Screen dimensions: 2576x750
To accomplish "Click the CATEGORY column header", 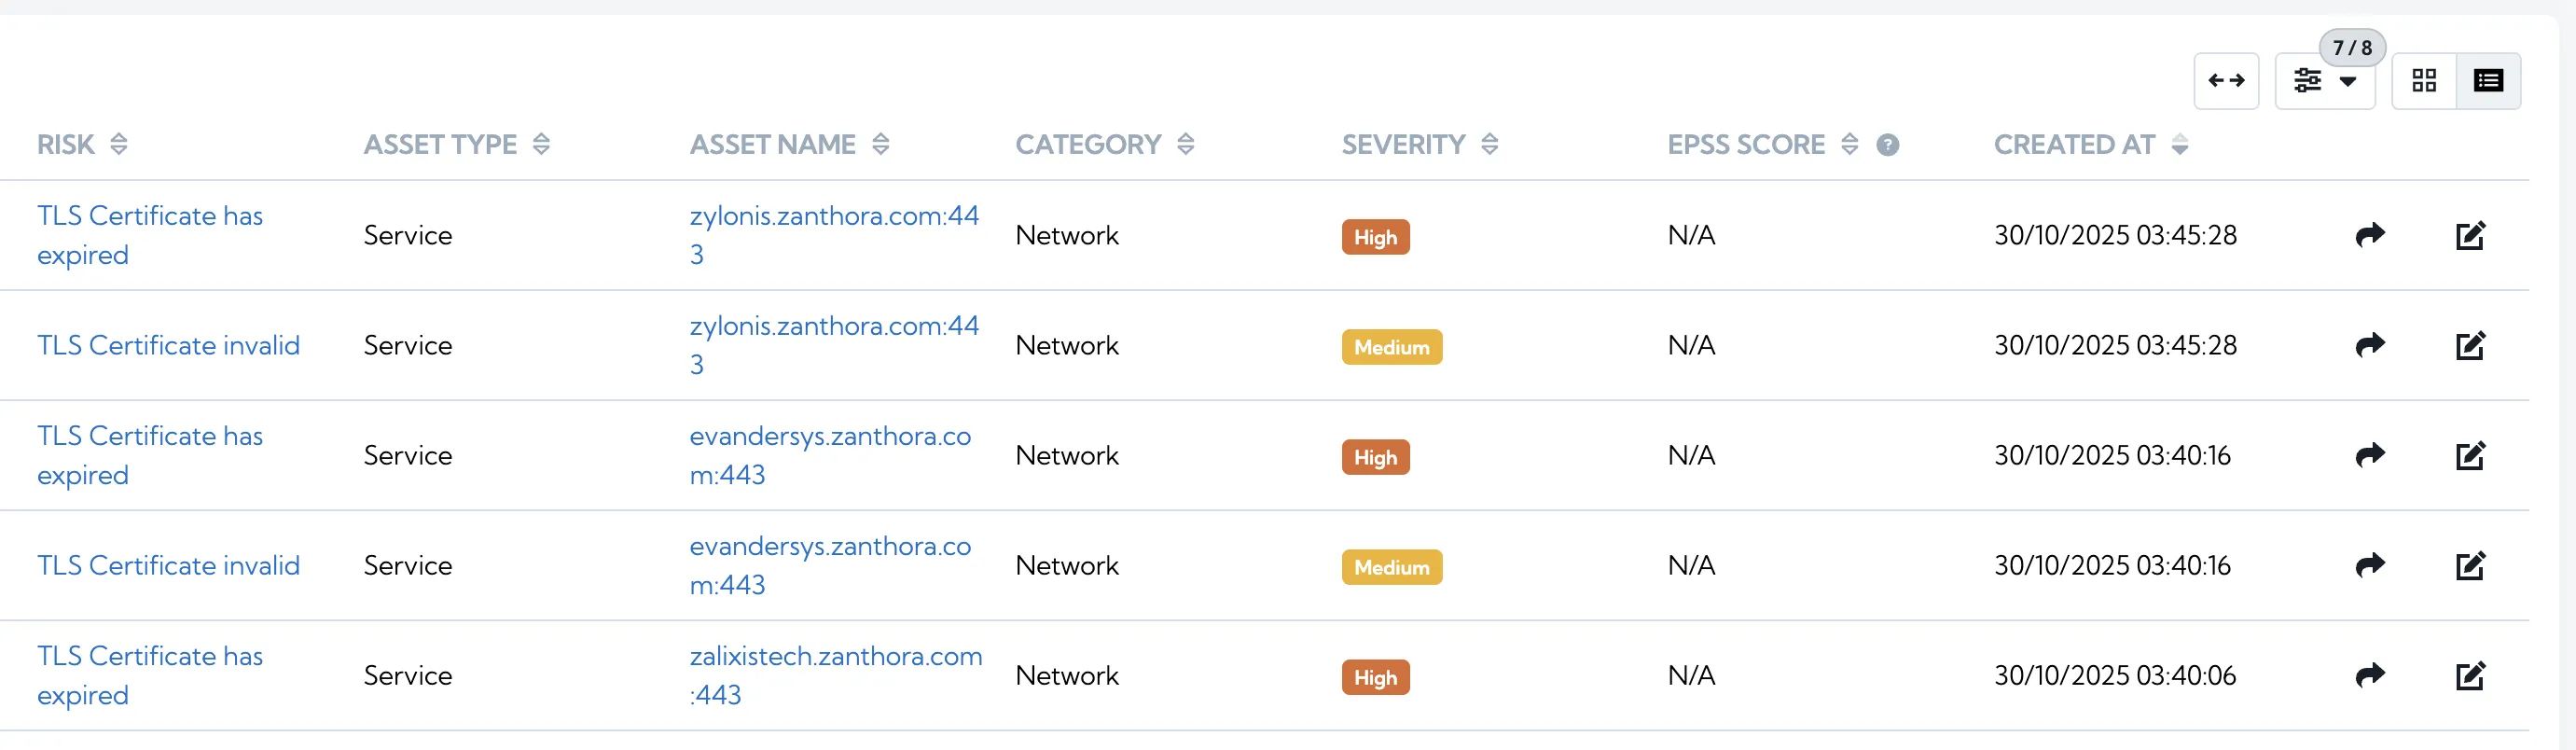I will pos(1088,143).
